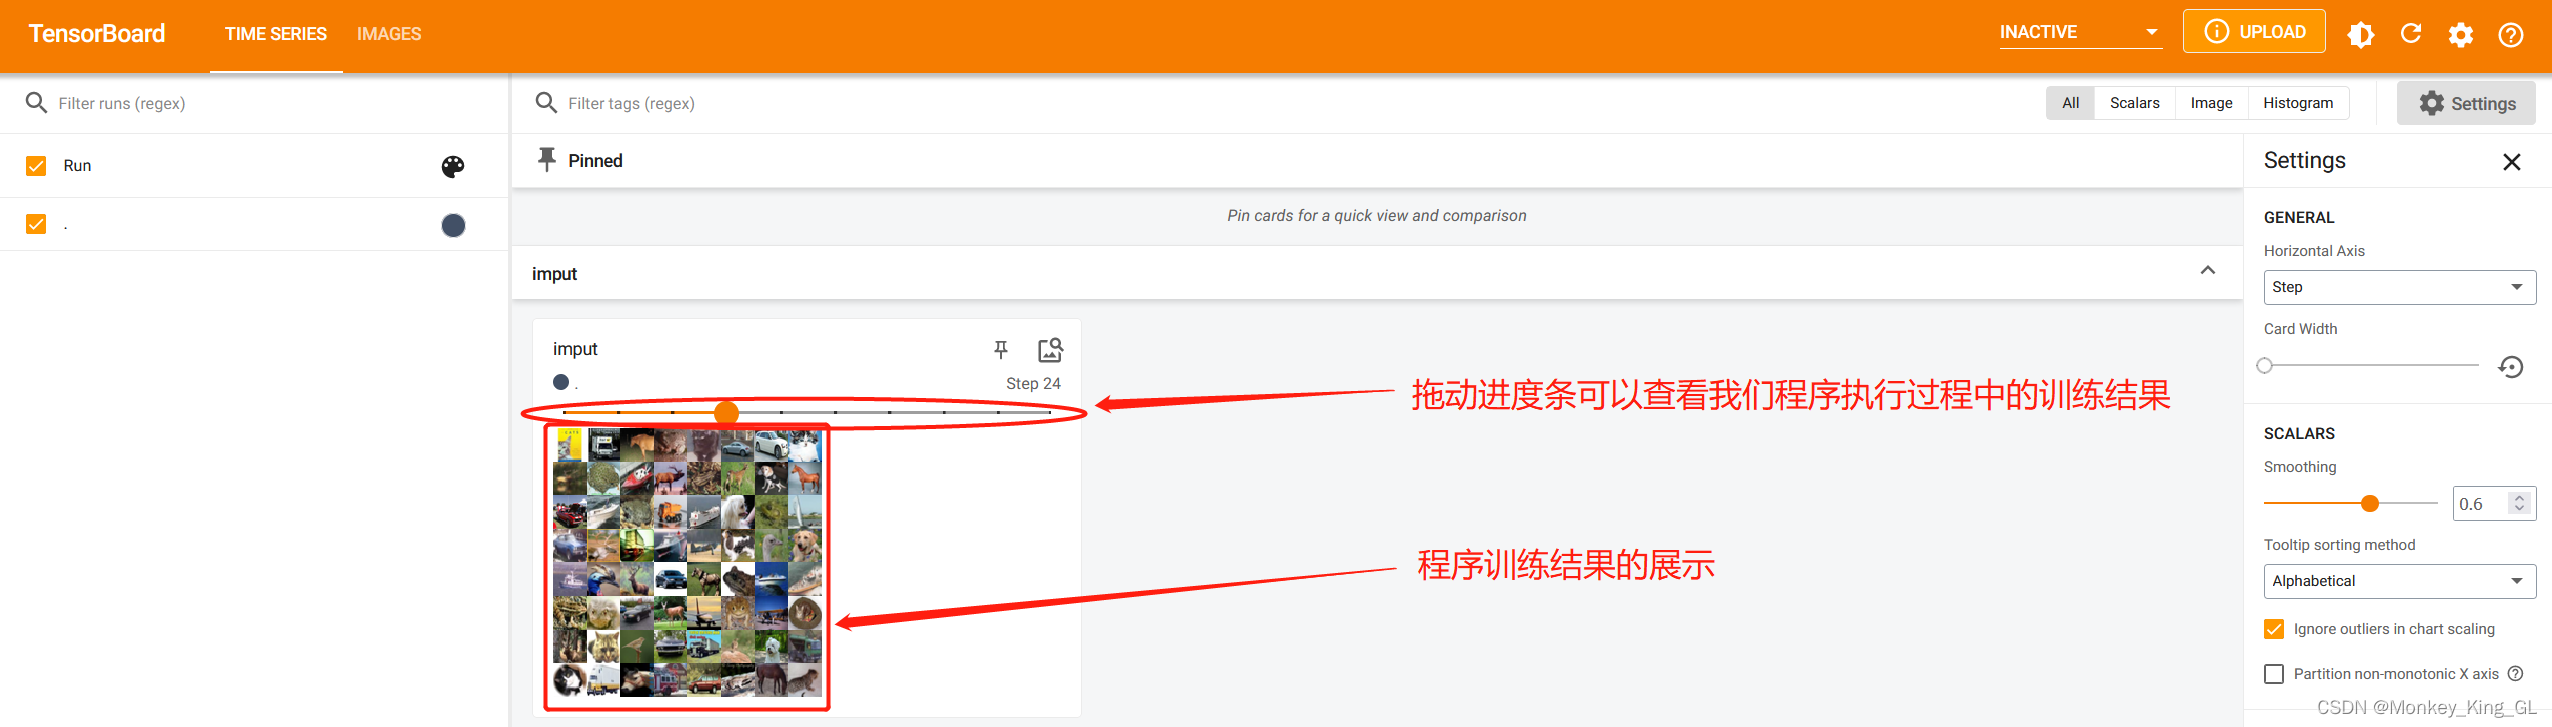
Task: Switch to IMAGES tab
Action: click(x=389, y=34)
